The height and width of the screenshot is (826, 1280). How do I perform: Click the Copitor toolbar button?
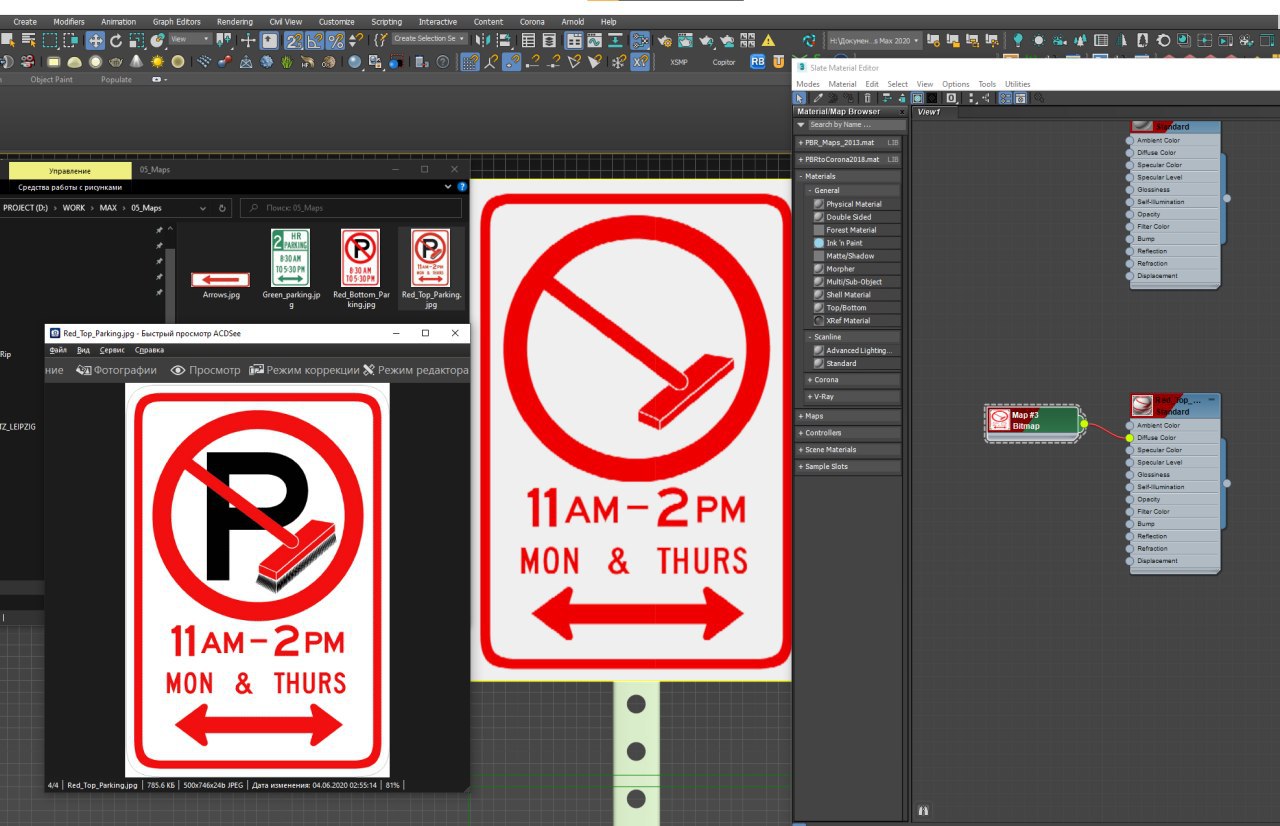(x=723, y=62)
